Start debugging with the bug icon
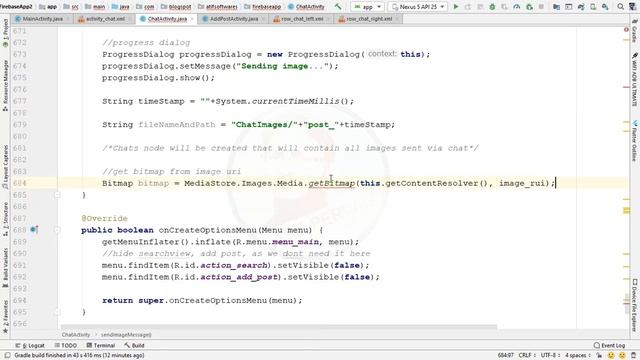Image resolution: width=640 pixels, height=360 pixels. click(x=492, y=7)
